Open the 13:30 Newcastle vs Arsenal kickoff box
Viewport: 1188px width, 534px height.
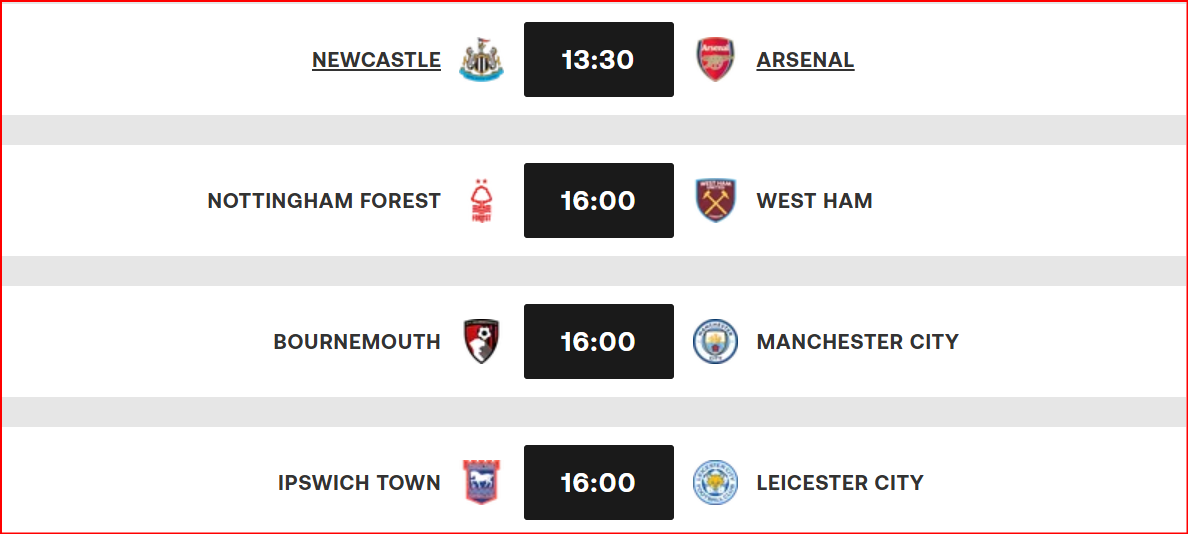point(599,59)
